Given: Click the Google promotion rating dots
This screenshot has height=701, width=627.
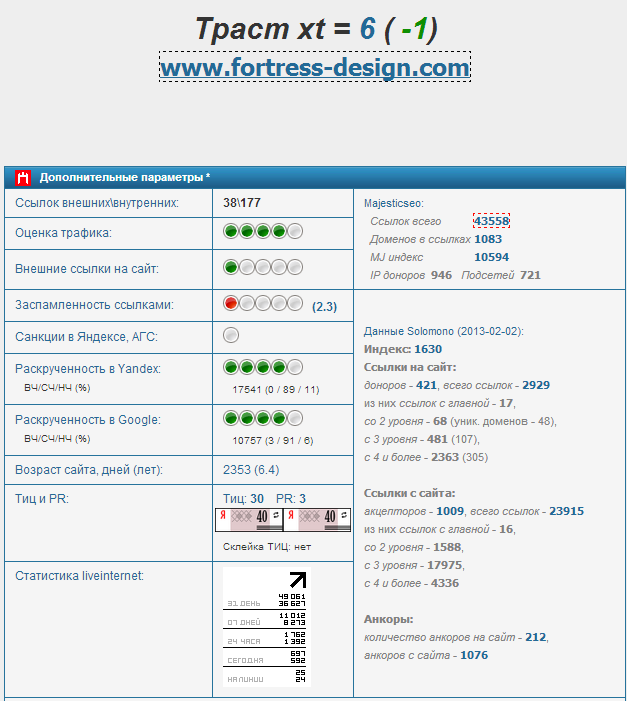Looking at the screenshot, I should (x=263, y=418).
